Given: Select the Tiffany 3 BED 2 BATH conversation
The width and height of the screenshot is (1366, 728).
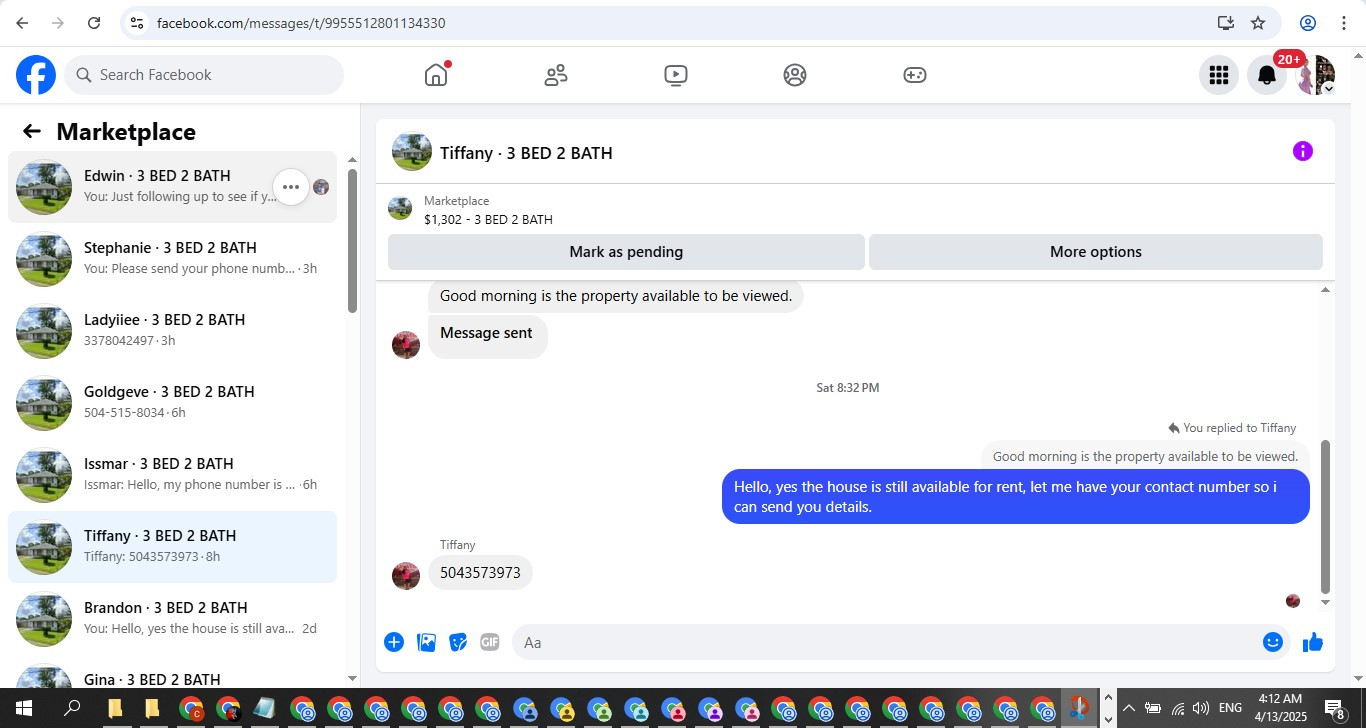Looking at the screenshot, I should (x=172, y=547).
